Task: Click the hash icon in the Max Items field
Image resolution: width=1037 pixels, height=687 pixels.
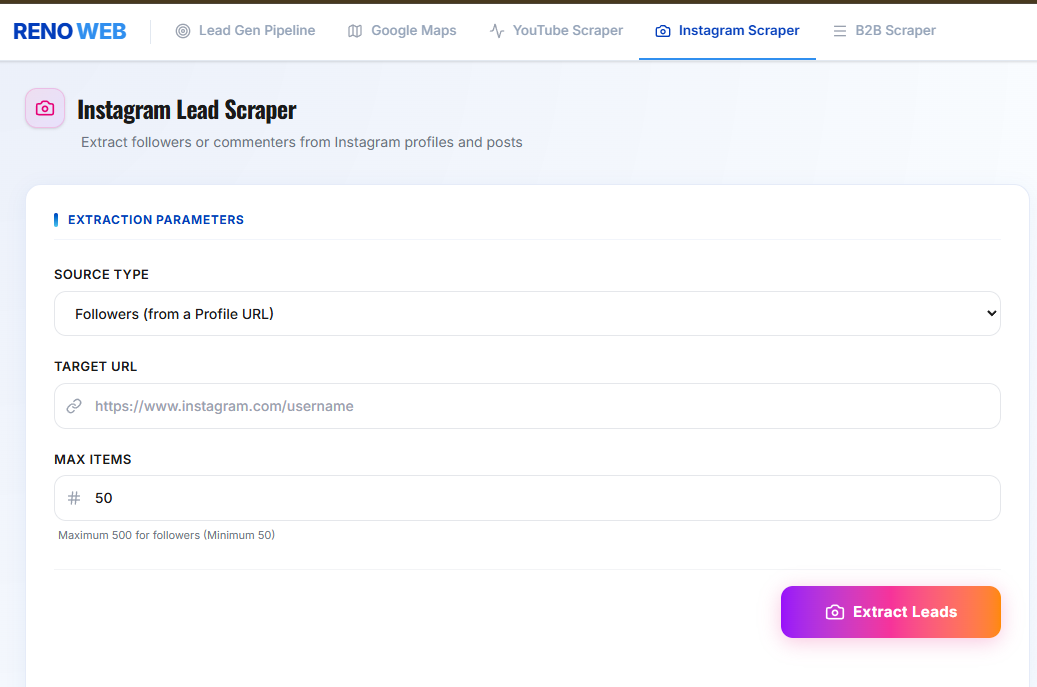Action: click(74, 498)
